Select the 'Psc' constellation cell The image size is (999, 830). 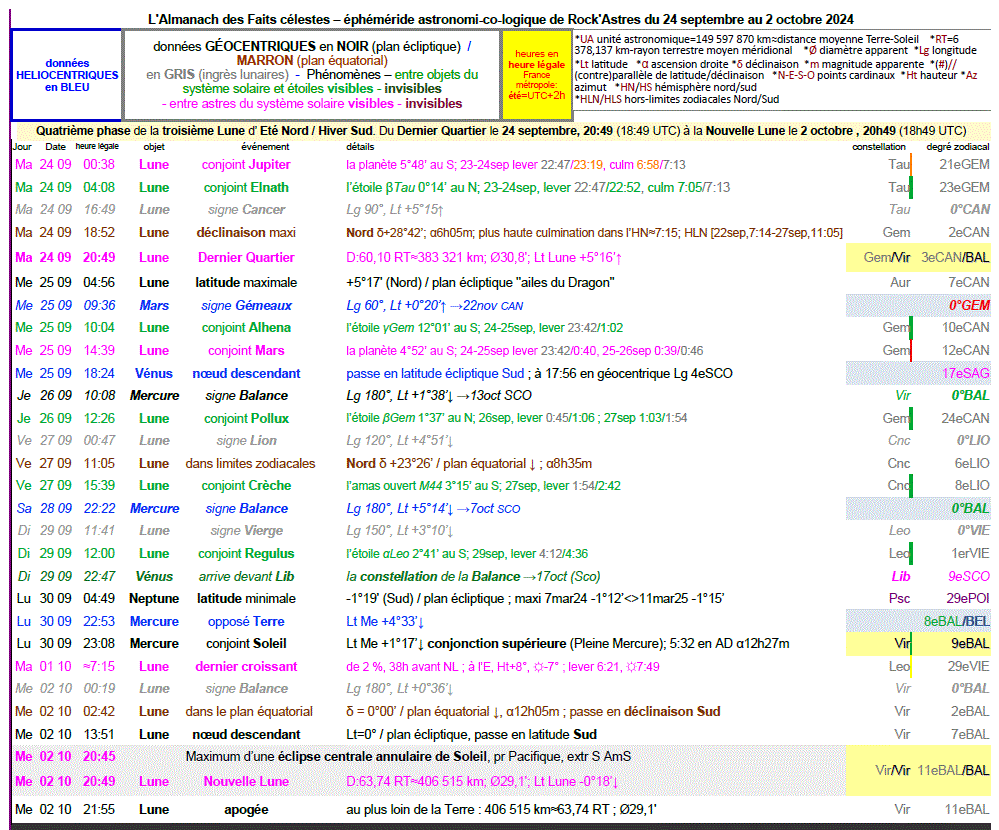[900, 598]
